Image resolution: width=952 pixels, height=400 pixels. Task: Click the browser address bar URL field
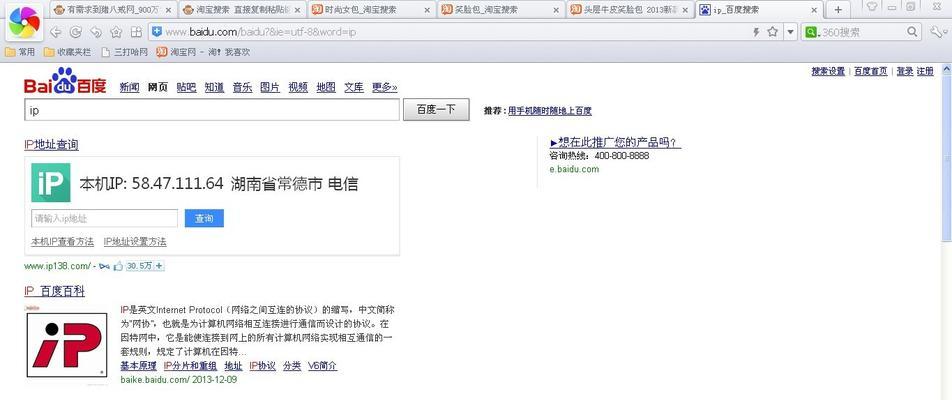pyautogui.click(x=449, y=32)
